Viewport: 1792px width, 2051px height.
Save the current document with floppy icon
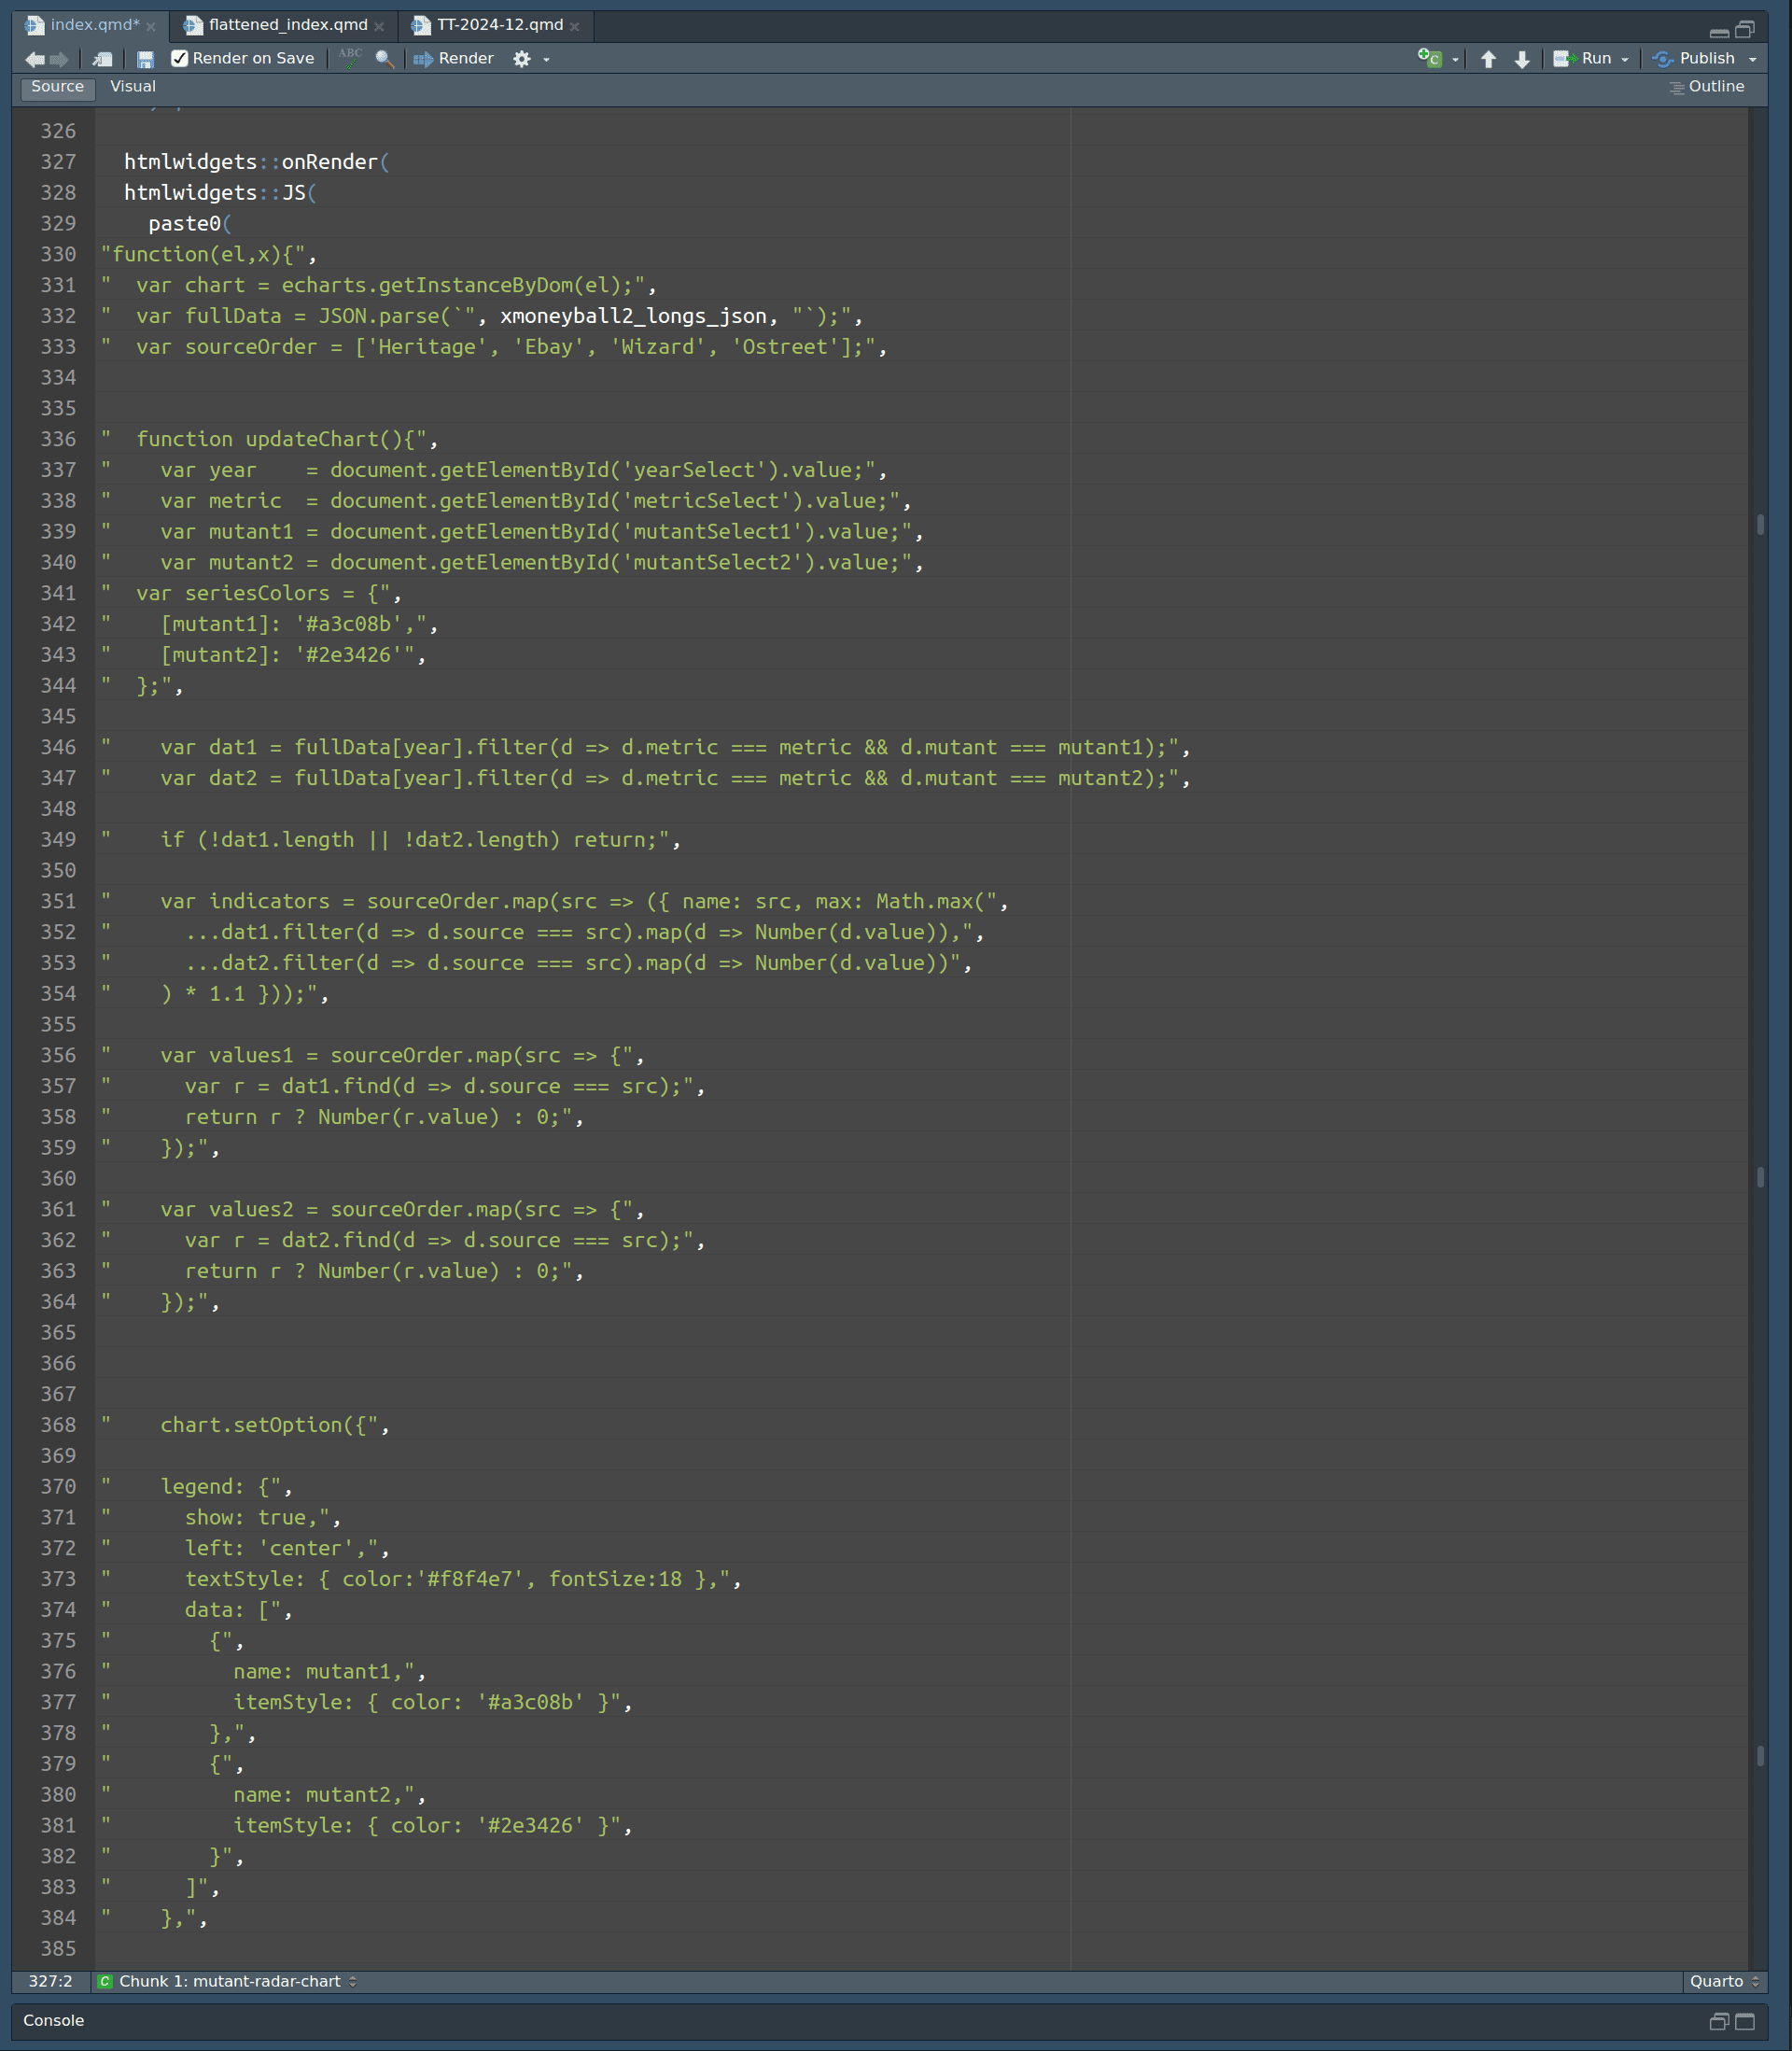point(145,59)
